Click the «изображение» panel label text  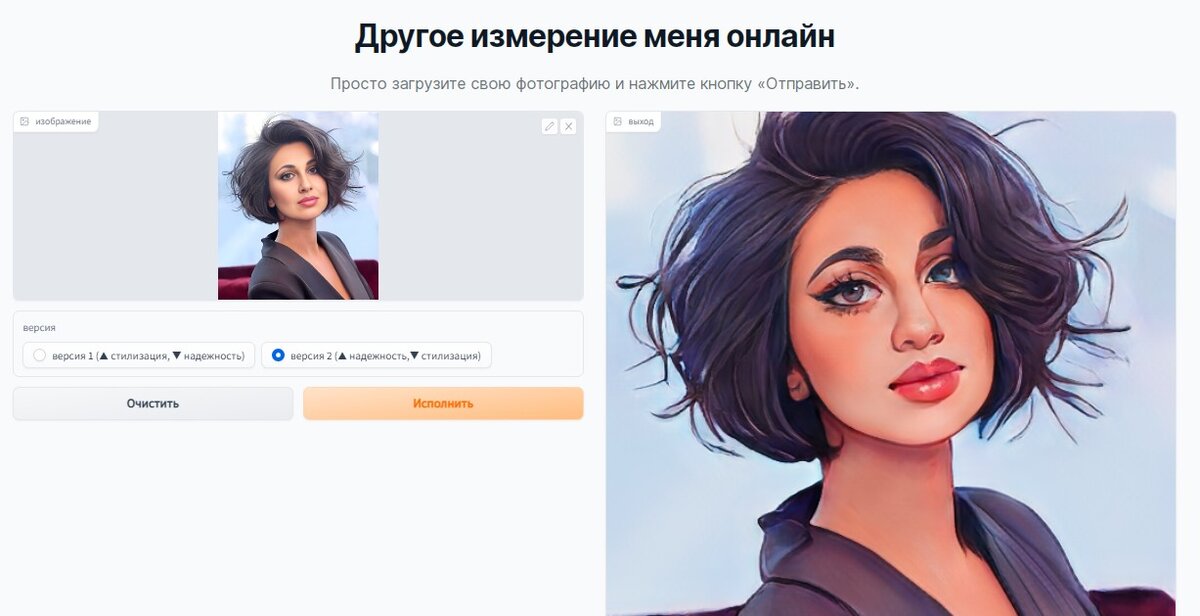point(63,121)
